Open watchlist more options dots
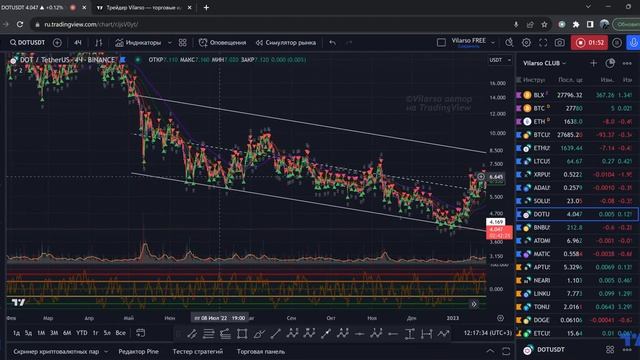640x360 pixels. point(627,63)
